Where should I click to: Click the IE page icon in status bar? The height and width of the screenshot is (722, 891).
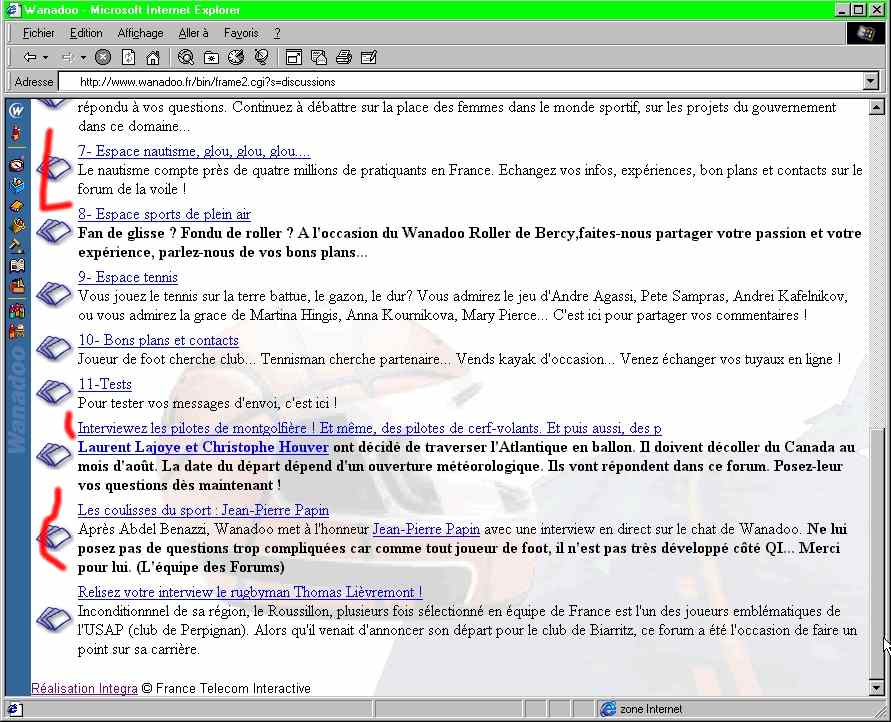click(x=15, y=709)
